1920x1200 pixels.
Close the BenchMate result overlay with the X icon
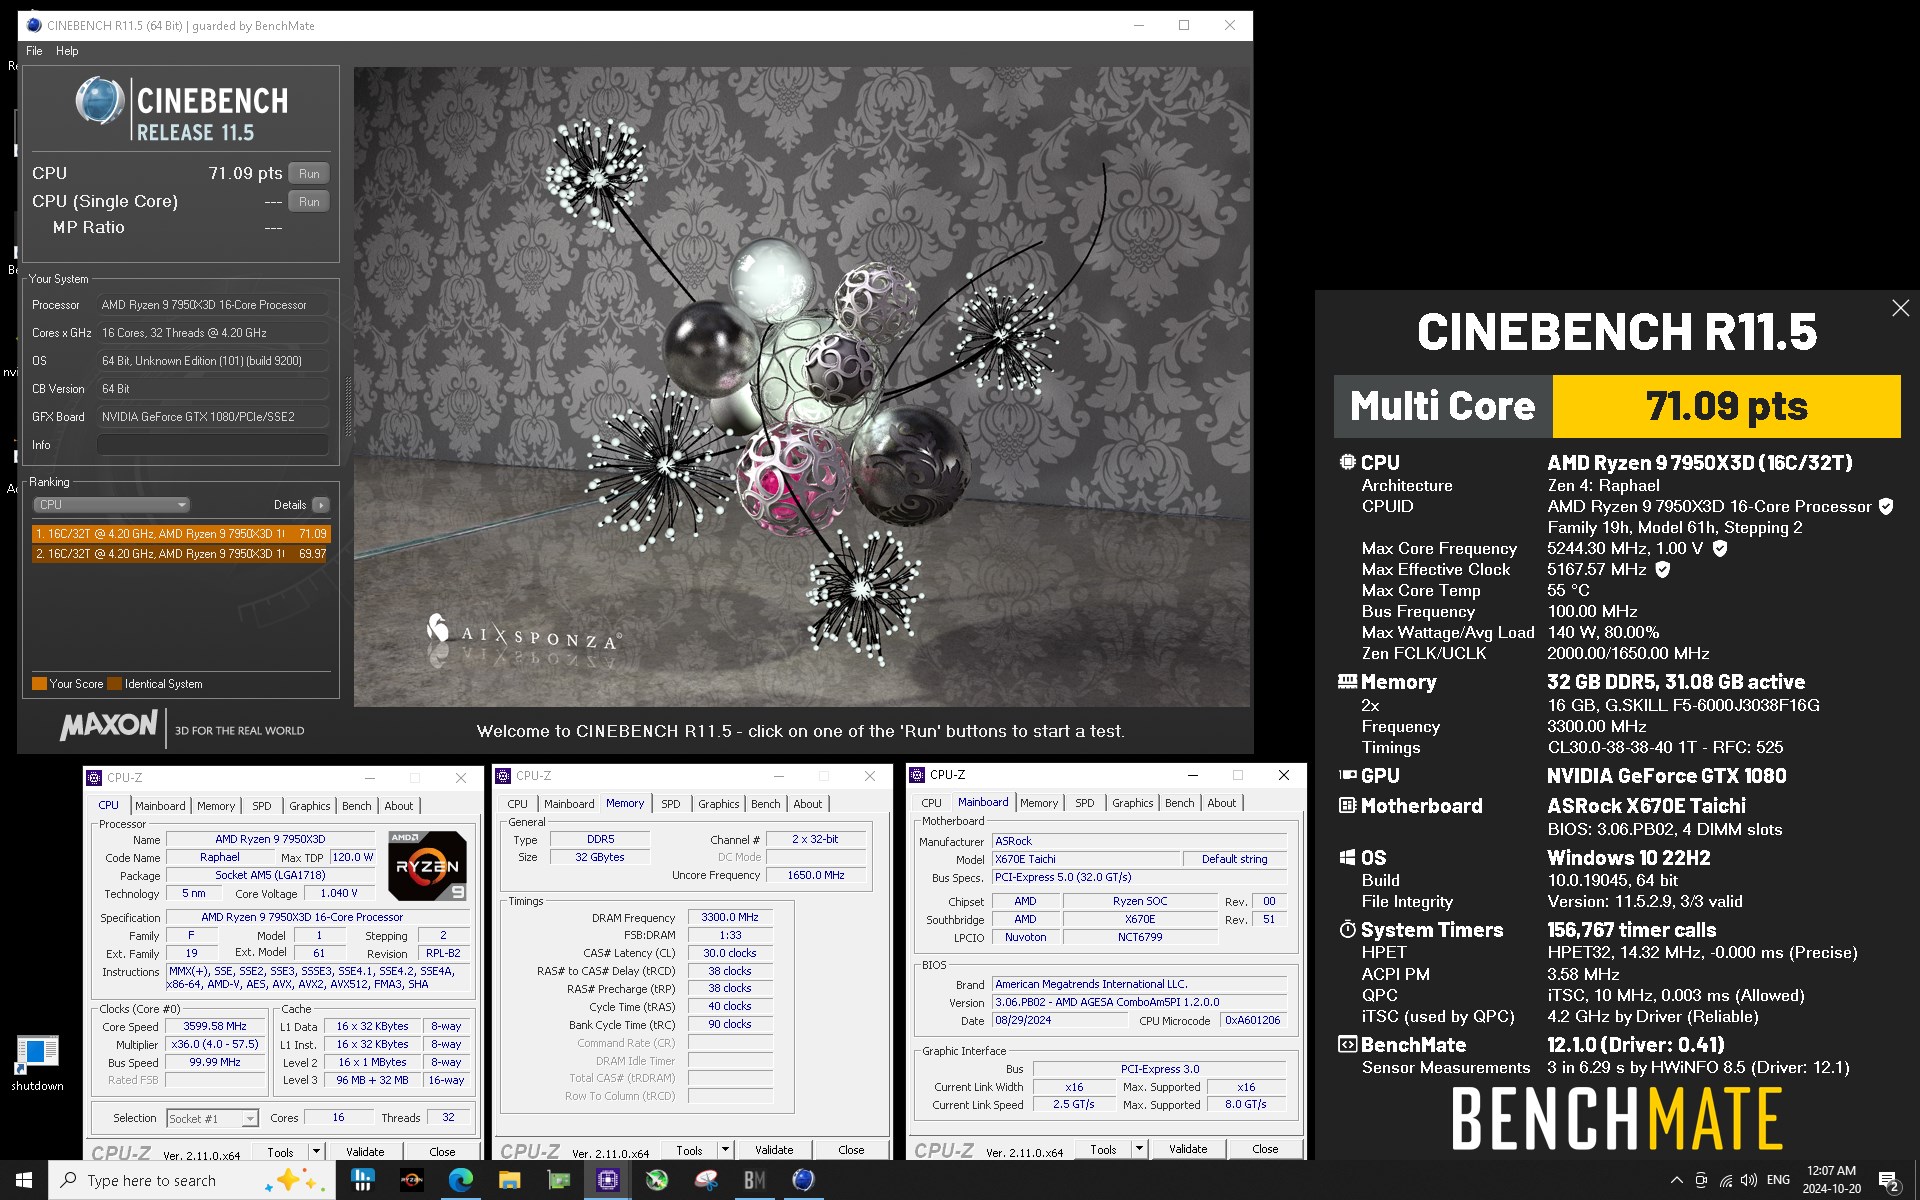click(x=1900, y=308)
